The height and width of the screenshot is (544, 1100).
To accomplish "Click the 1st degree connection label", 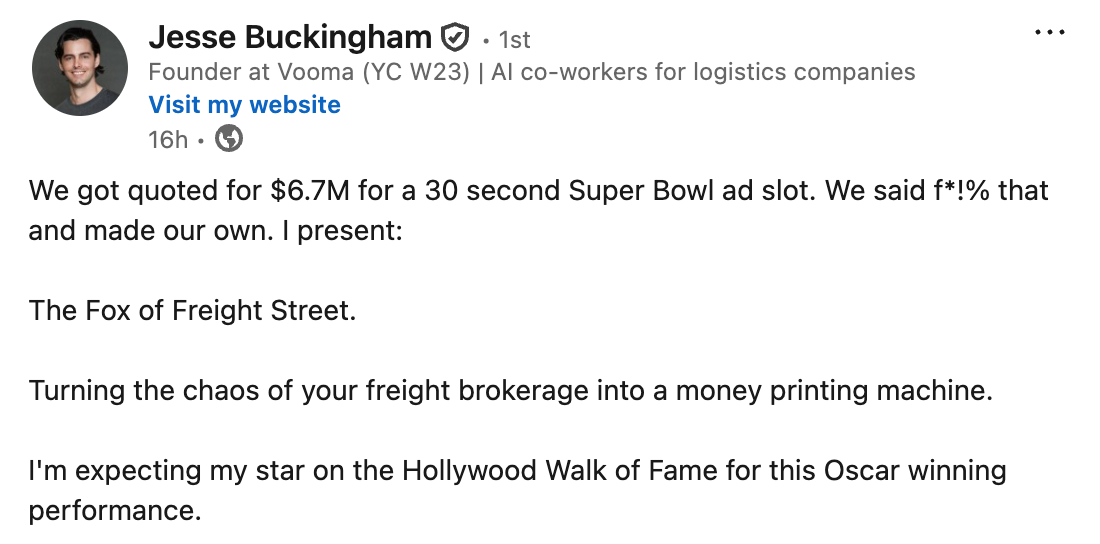I will (514, 40).
